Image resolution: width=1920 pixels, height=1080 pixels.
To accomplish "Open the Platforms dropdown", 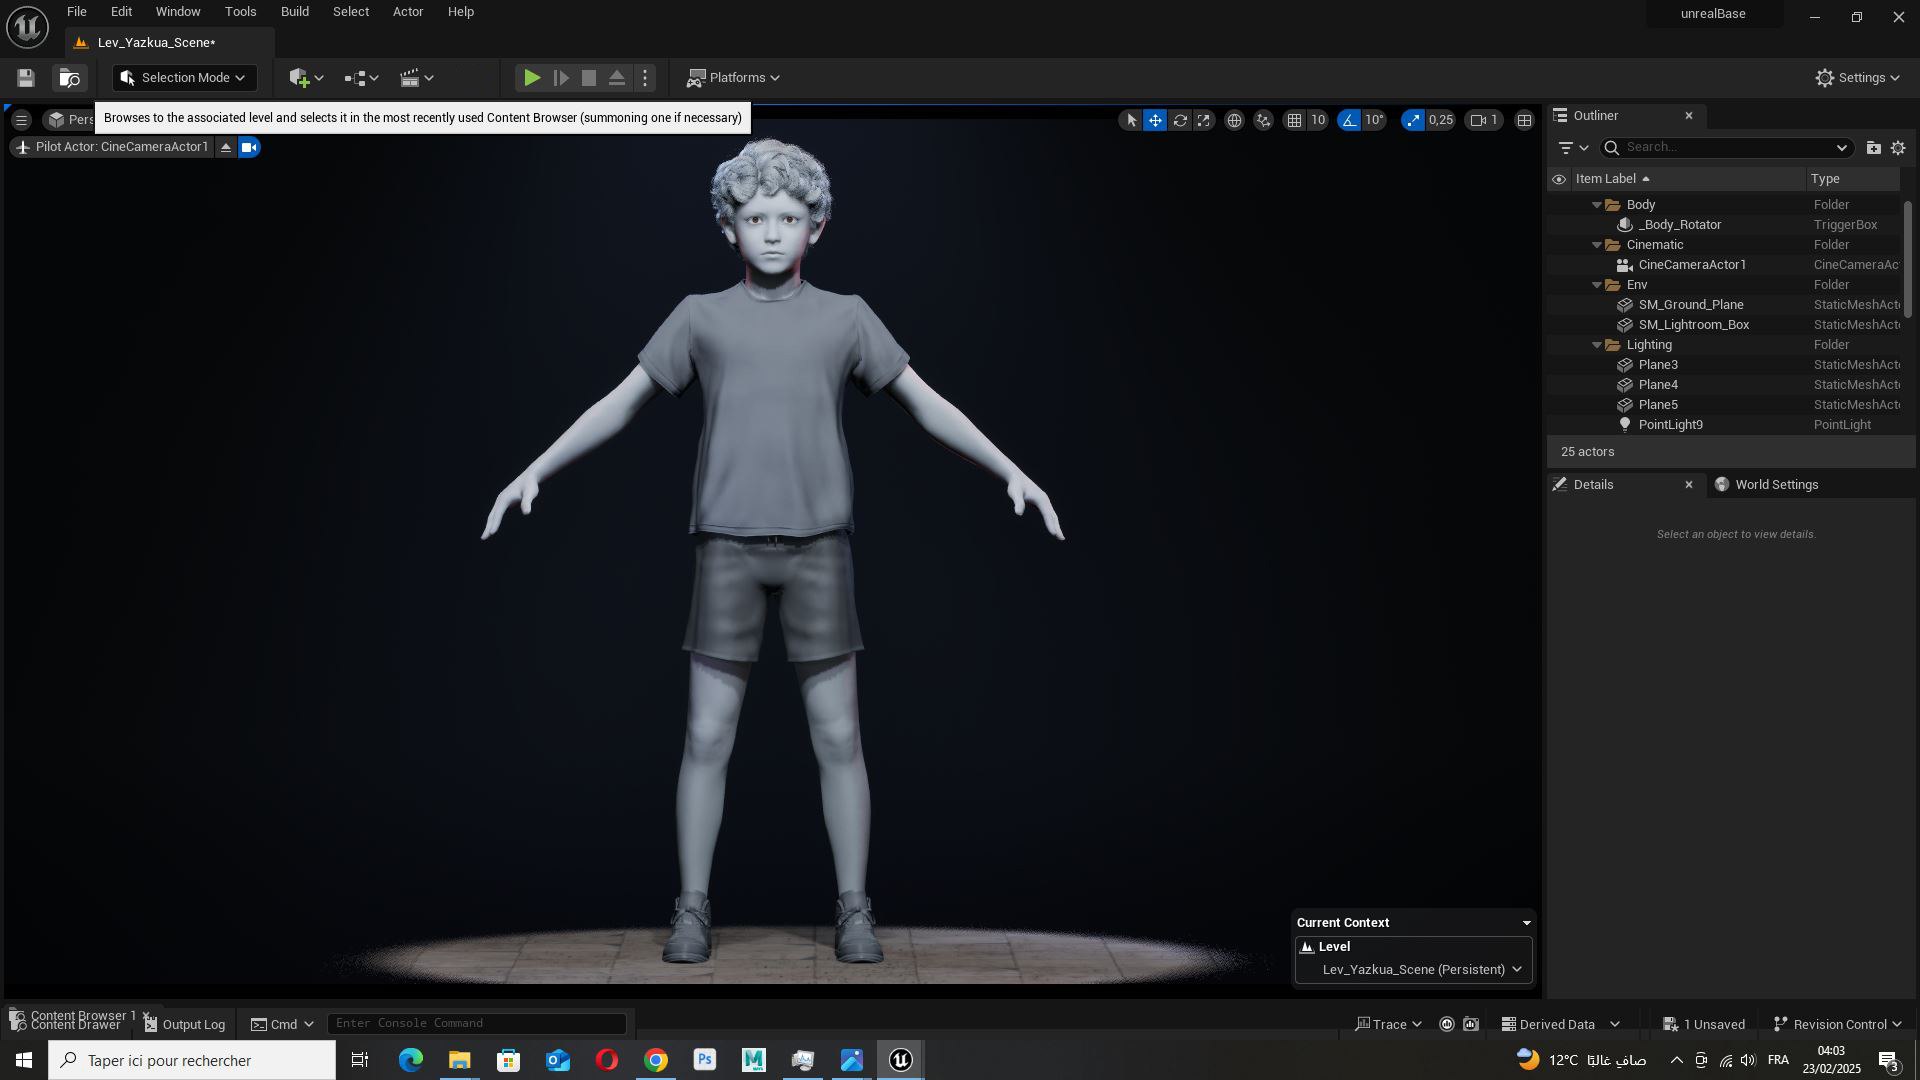I will 733,78.
